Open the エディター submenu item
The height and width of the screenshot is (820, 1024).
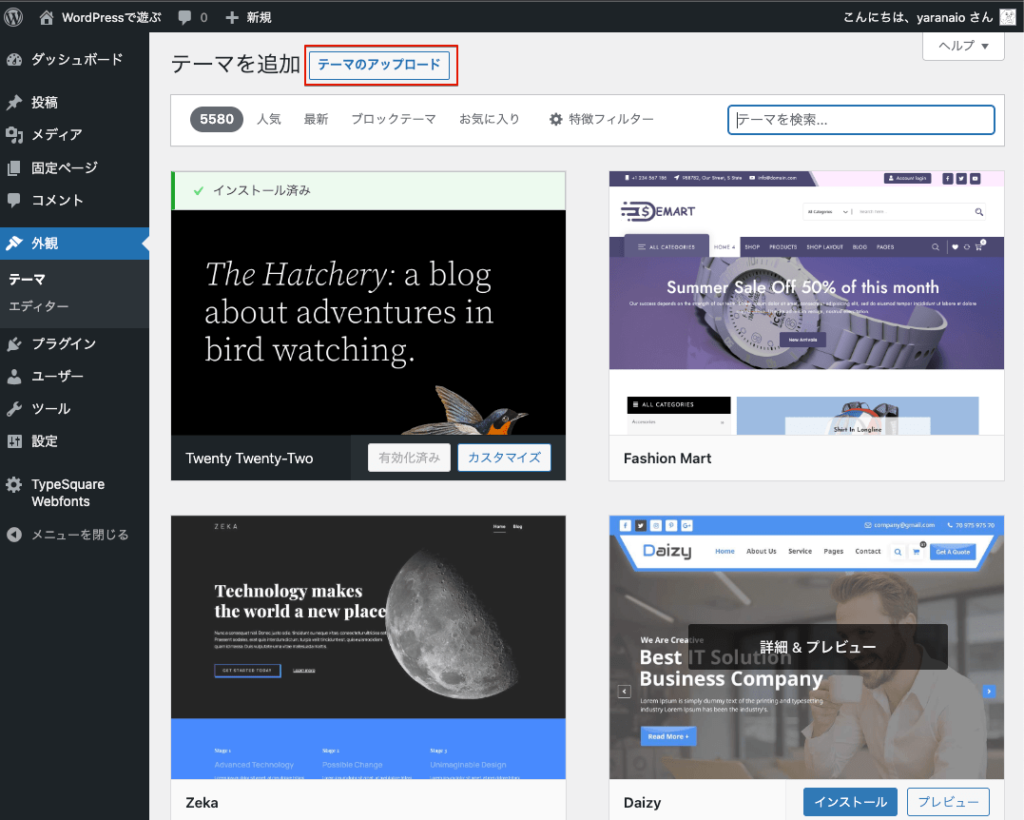(x=38, y=306)
